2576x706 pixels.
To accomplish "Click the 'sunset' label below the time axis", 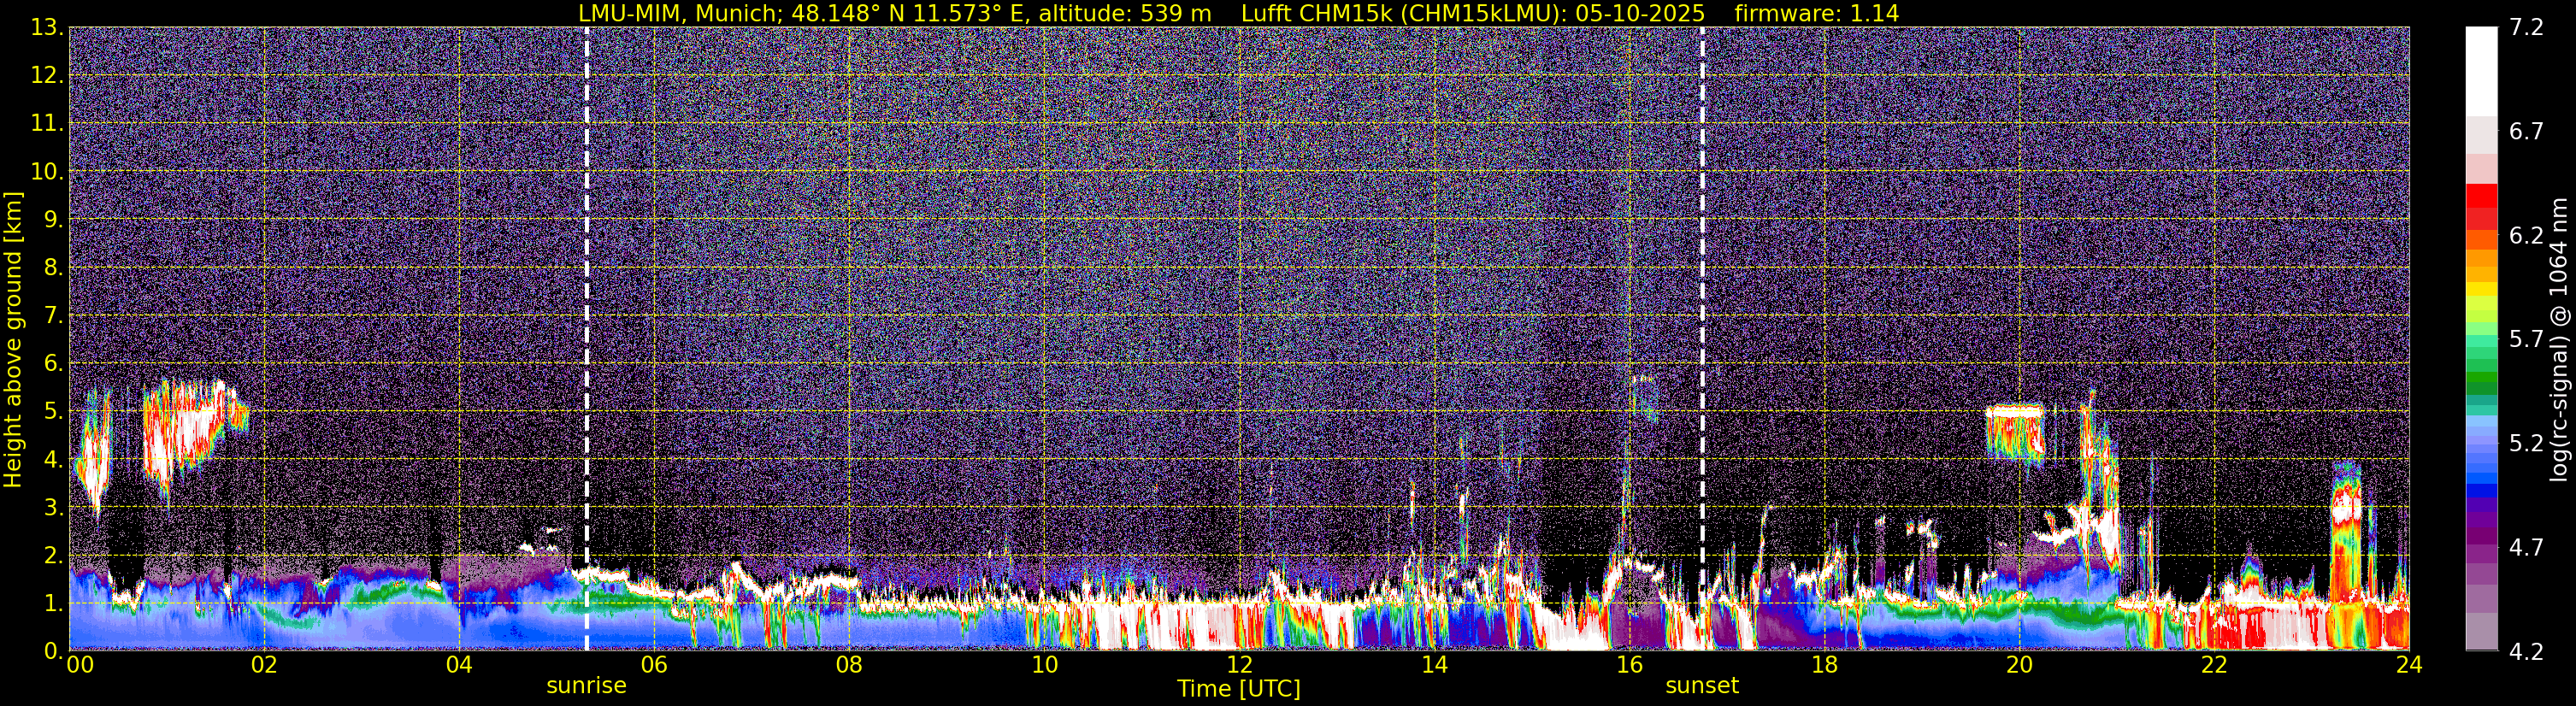I will click(1702, 686).
